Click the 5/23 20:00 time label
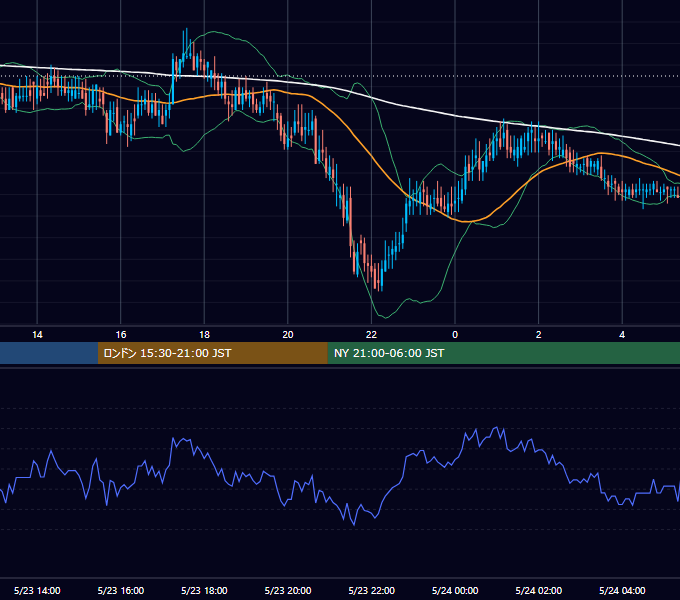The height and width of the screenshot is (600, 680). click(x=288, y=590)
